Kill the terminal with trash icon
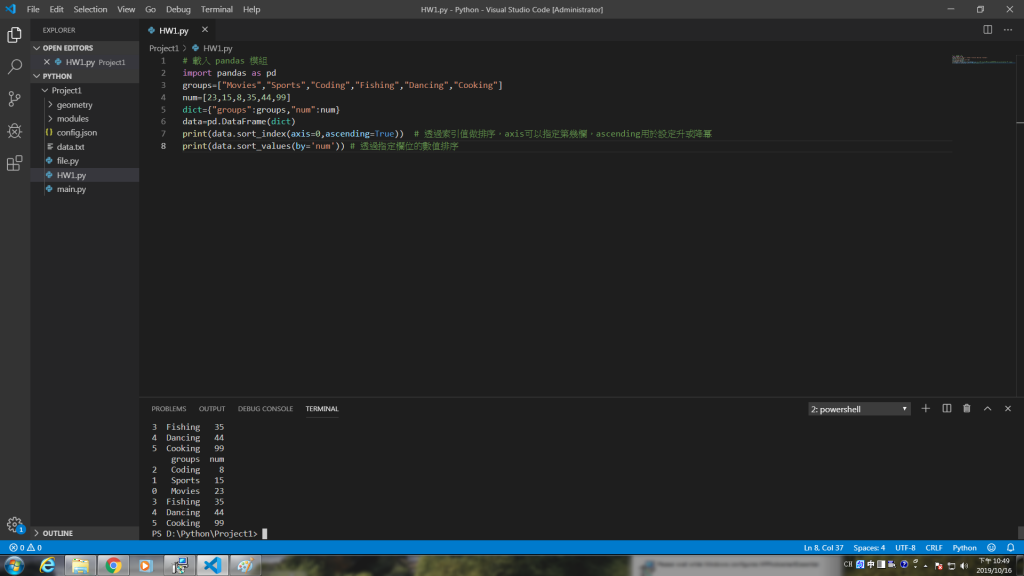Screen dimensions: 1024x576 [x=967, y=409]
